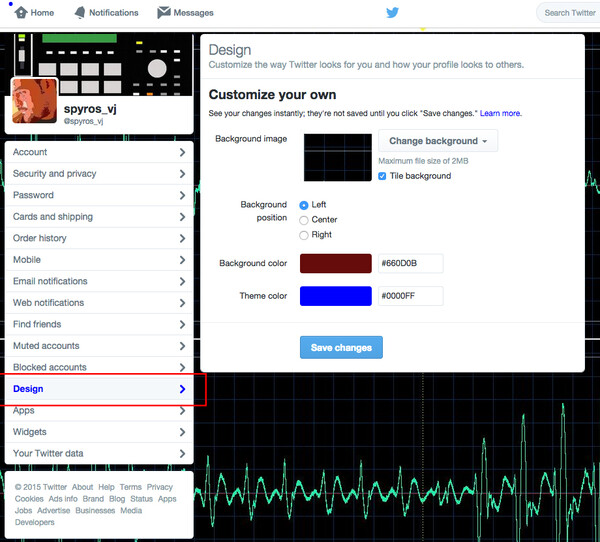Open the Messages navigation label
This screenshot has width=600, height=542.
193,13
